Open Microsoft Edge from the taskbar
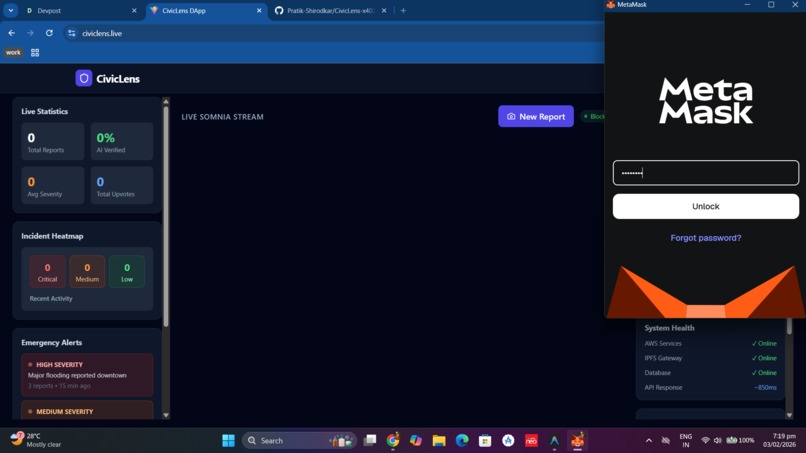Image resolution: width=806 pixels, height=453 pixels. point(462,441)
